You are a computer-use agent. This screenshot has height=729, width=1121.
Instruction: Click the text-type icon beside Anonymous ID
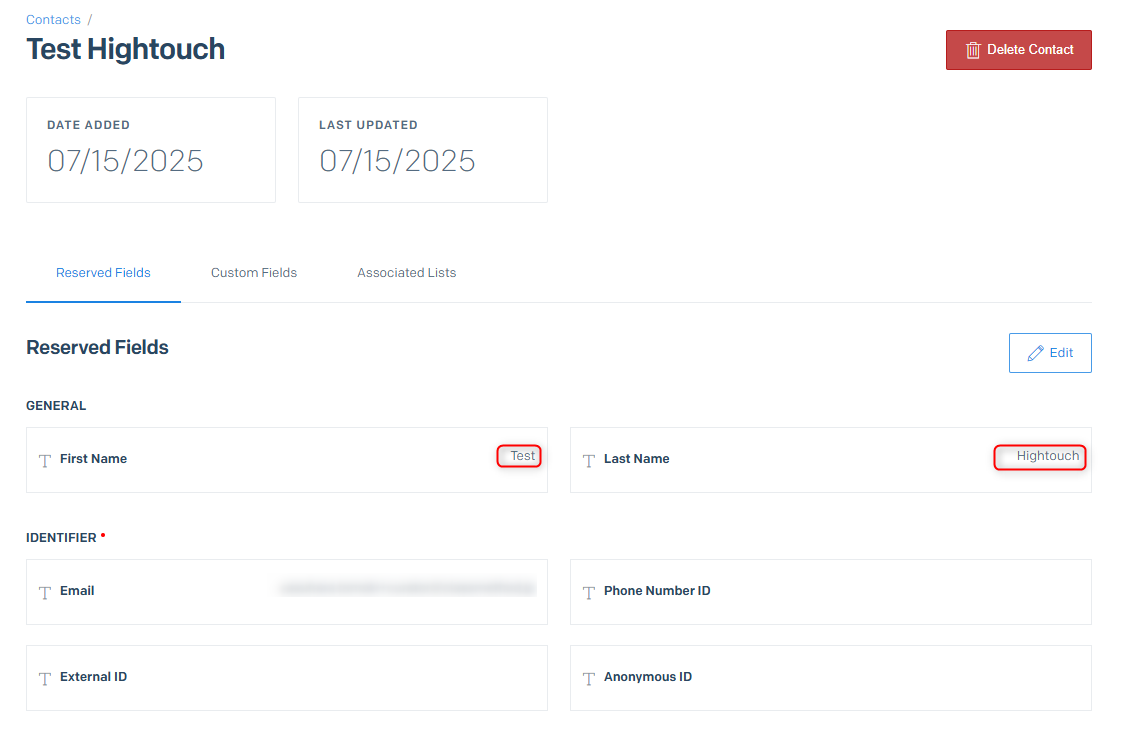pyautogui.click(x=588, y=678)
